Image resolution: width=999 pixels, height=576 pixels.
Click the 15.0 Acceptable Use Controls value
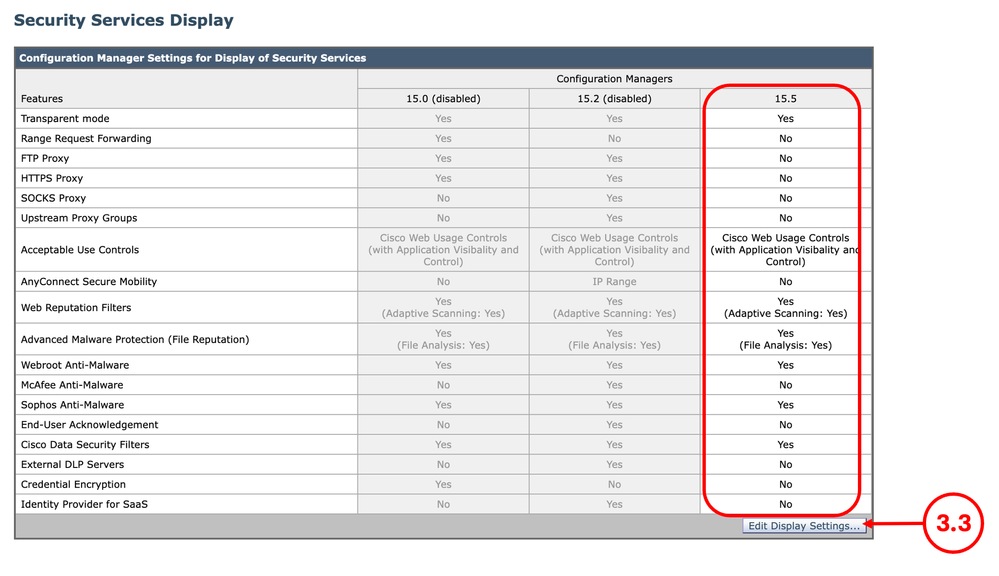click(x=443, y=250)
